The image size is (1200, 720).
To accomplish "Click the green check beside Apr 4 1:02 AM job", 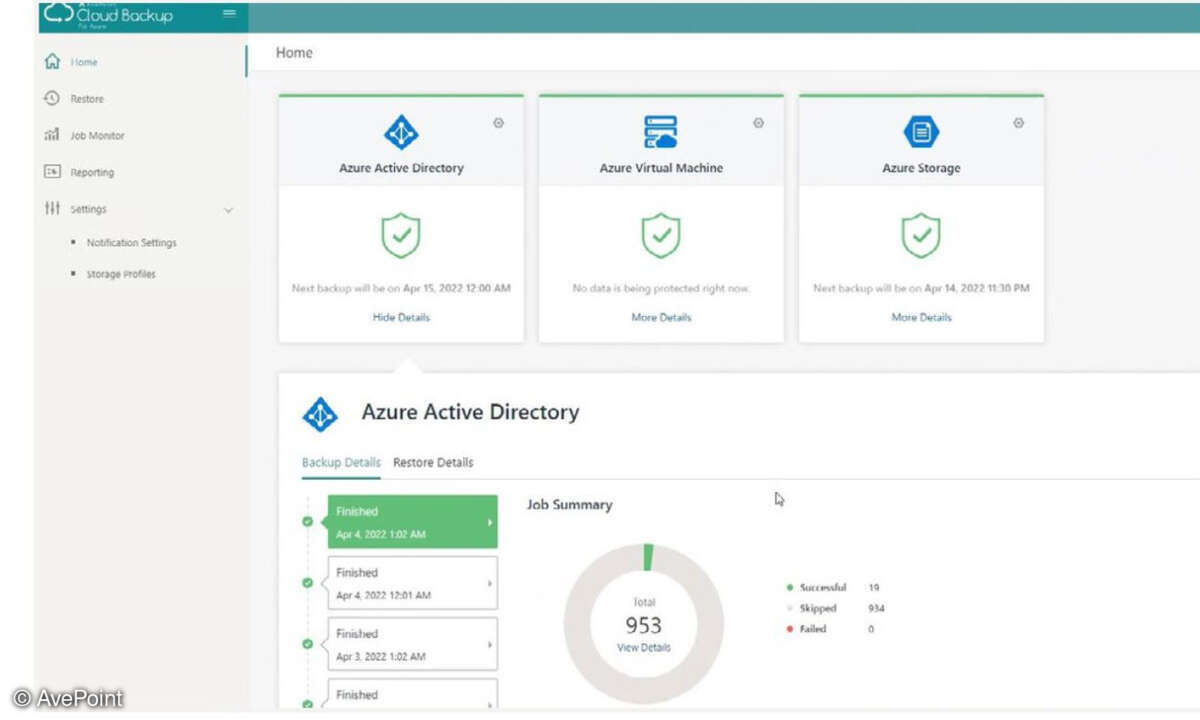I will click(308, 521).
